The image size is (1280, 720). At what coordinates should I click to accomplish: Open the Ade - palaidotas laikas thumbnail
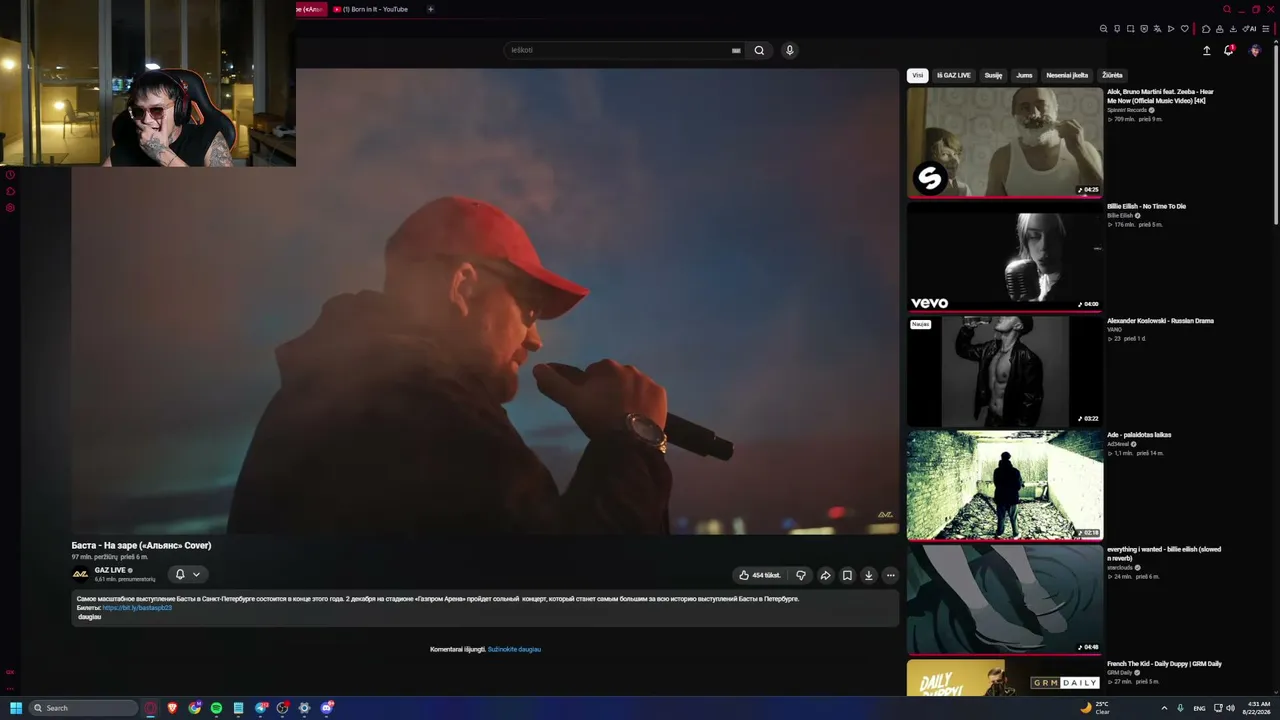pos(1005,485)
